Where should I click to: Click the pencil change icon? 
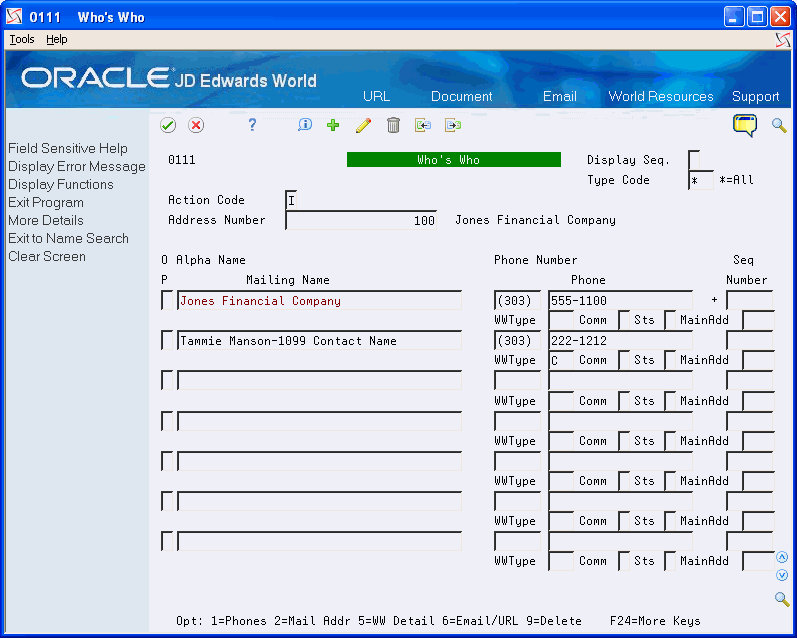[x=363, y=125]
